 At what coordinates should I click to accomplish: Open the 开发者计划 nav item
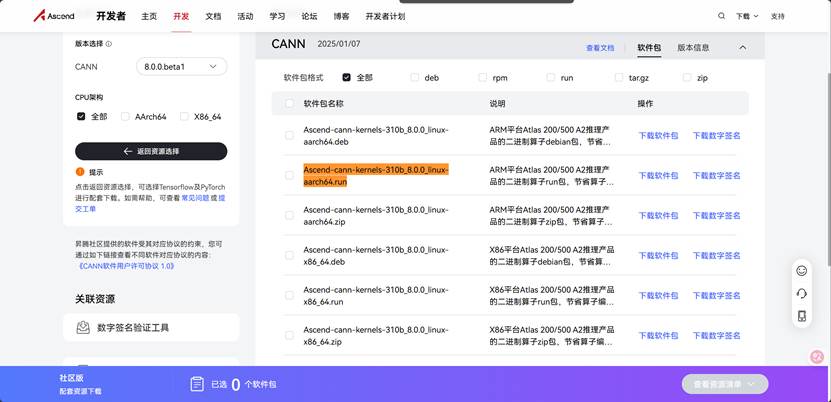pyautogui.click(x=385, y=16)
